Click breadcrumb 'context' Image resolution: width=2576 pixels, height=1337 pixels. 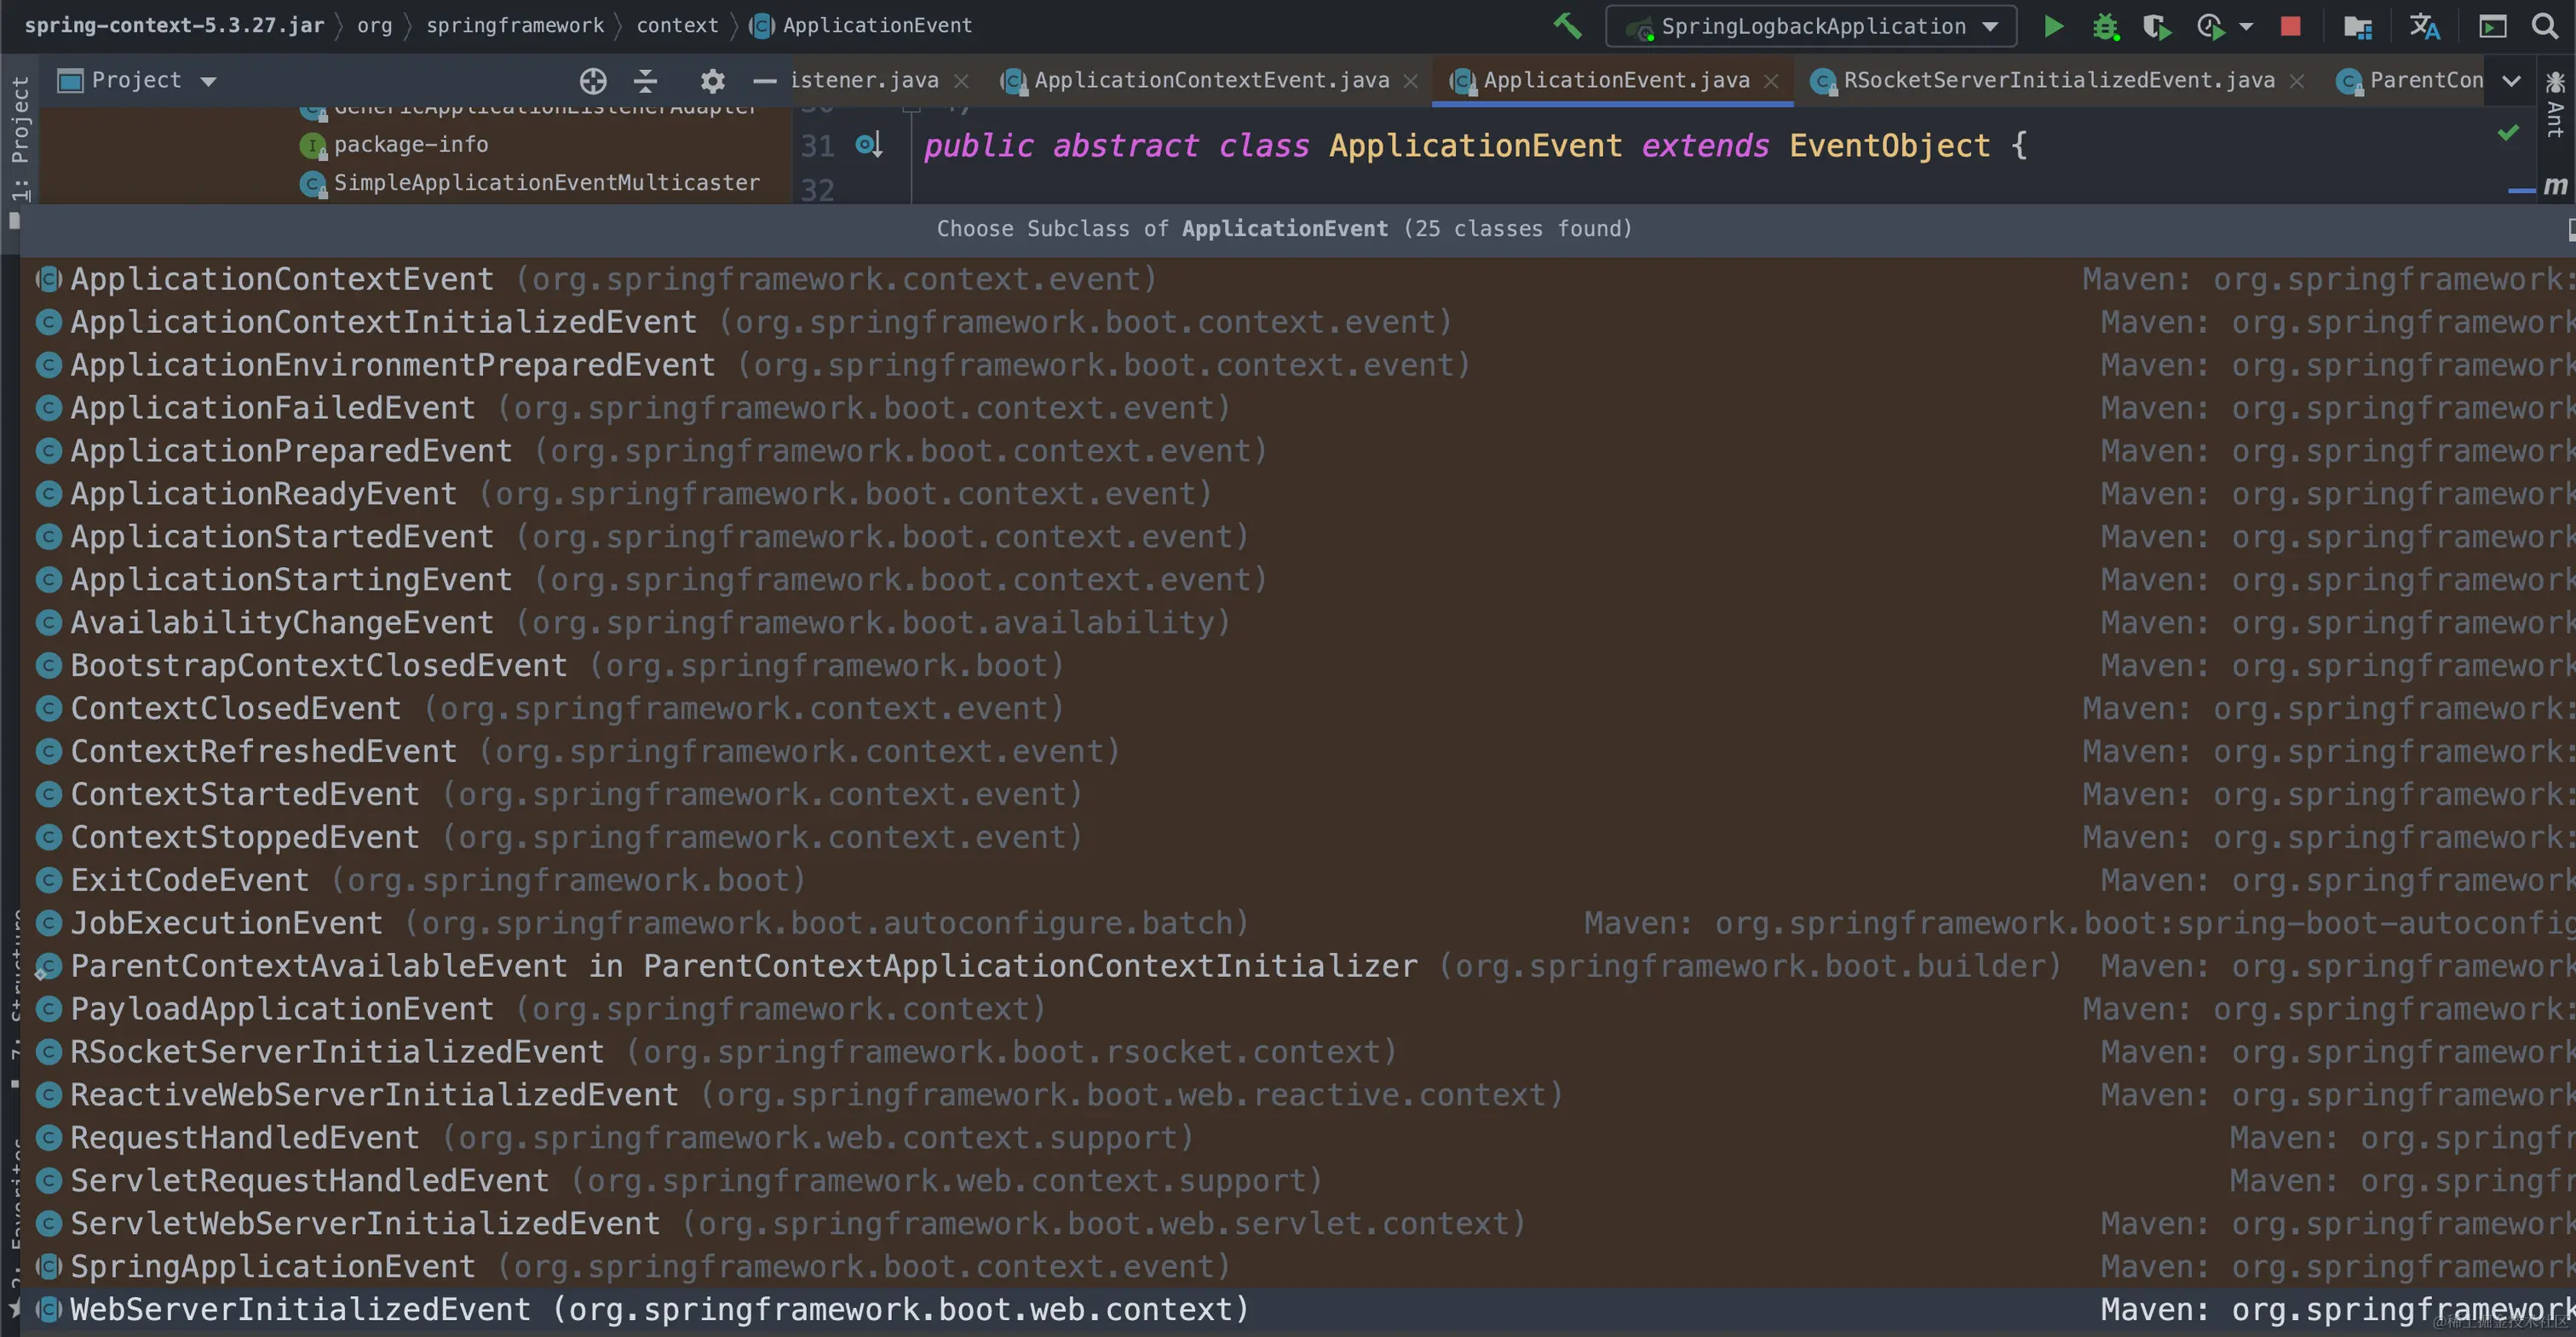[677, 25]
